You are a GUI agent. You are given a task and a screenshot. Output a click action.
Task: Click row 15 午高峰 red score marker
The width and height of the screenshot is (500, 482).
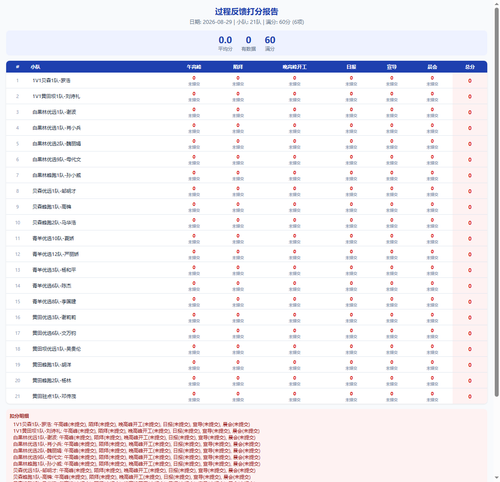tap(194, 299)
